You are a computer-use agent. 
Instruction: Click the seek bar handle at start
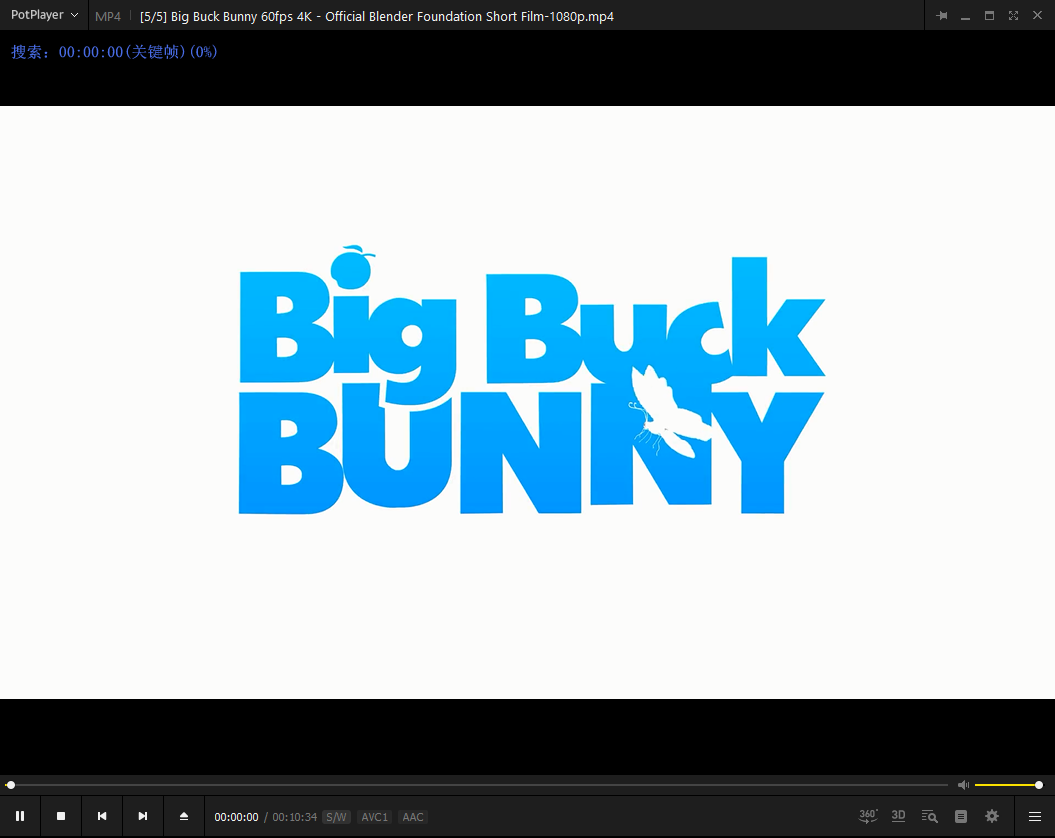(11, 785)
